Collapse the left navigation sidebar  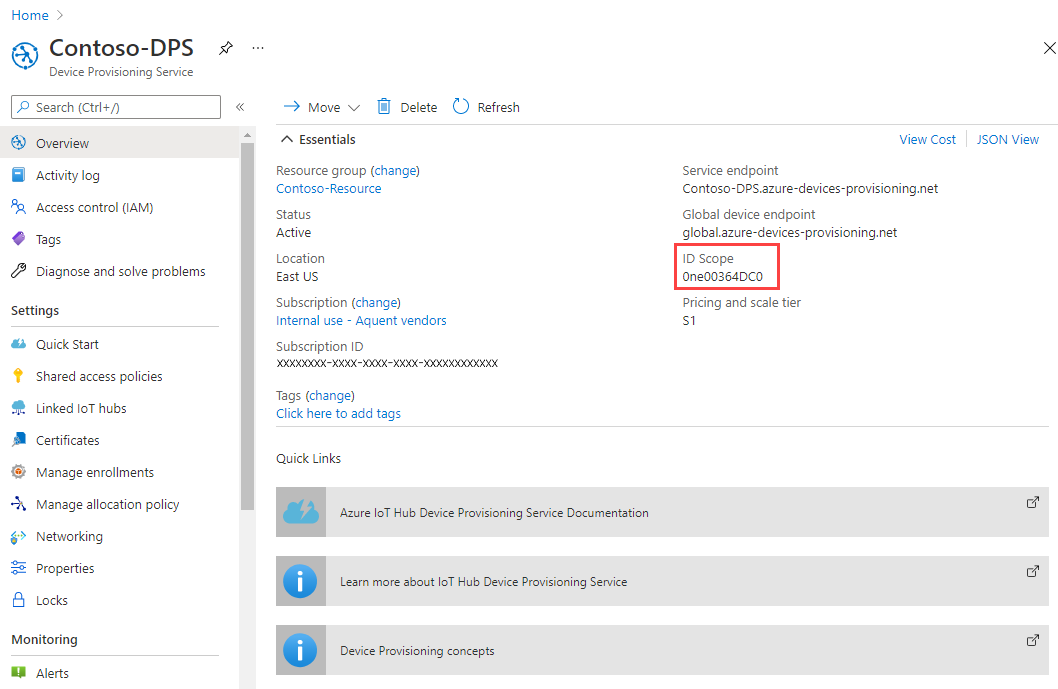click(x=240, y=107)
